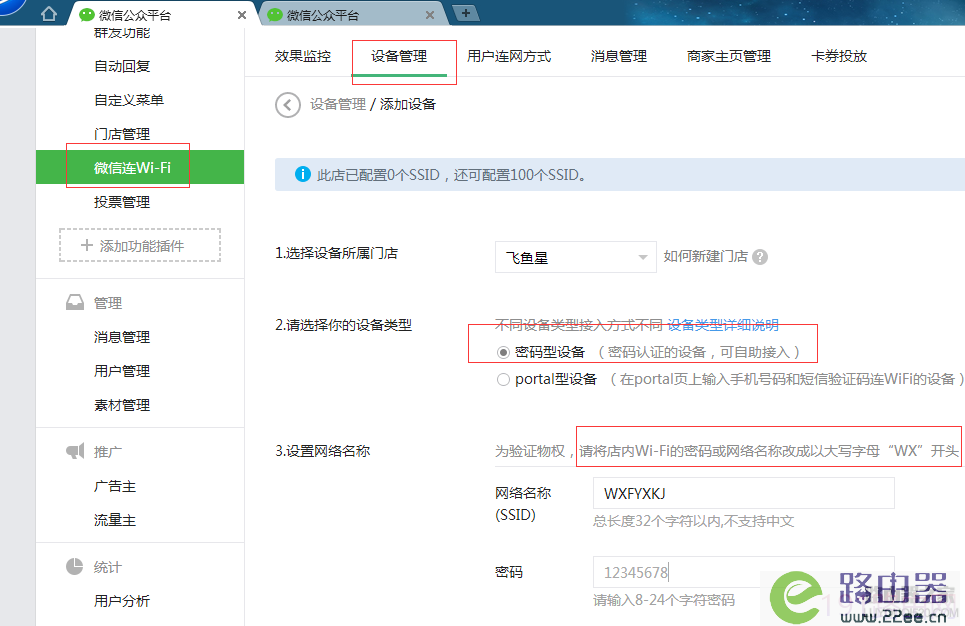Open the top 消息管理 tab
This screenshot has height=626, width=965.
[619, 56]
